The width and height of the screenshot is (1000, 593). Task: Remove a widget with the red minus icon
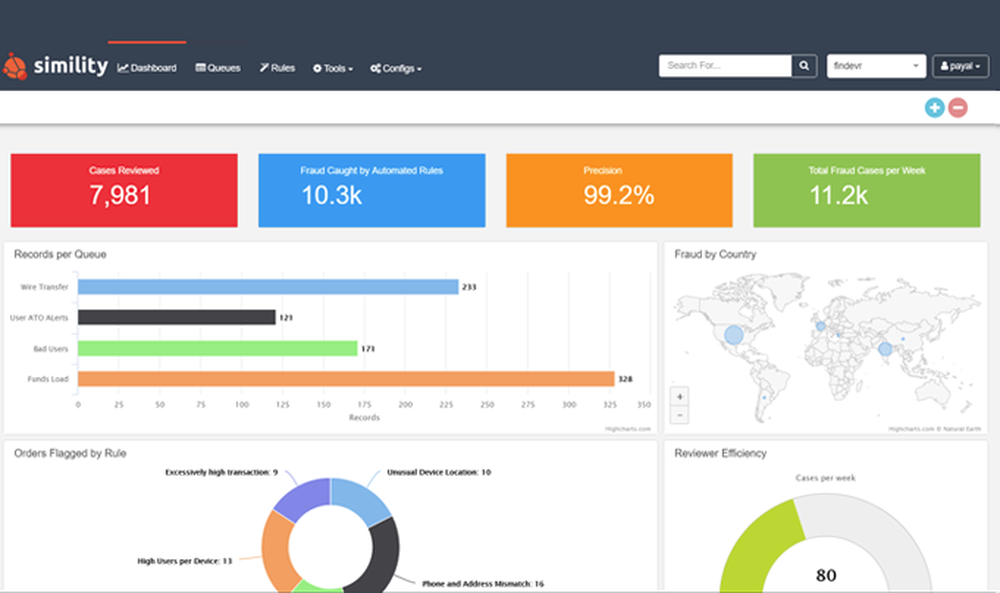pyautogui.click(x=958, y=108)
